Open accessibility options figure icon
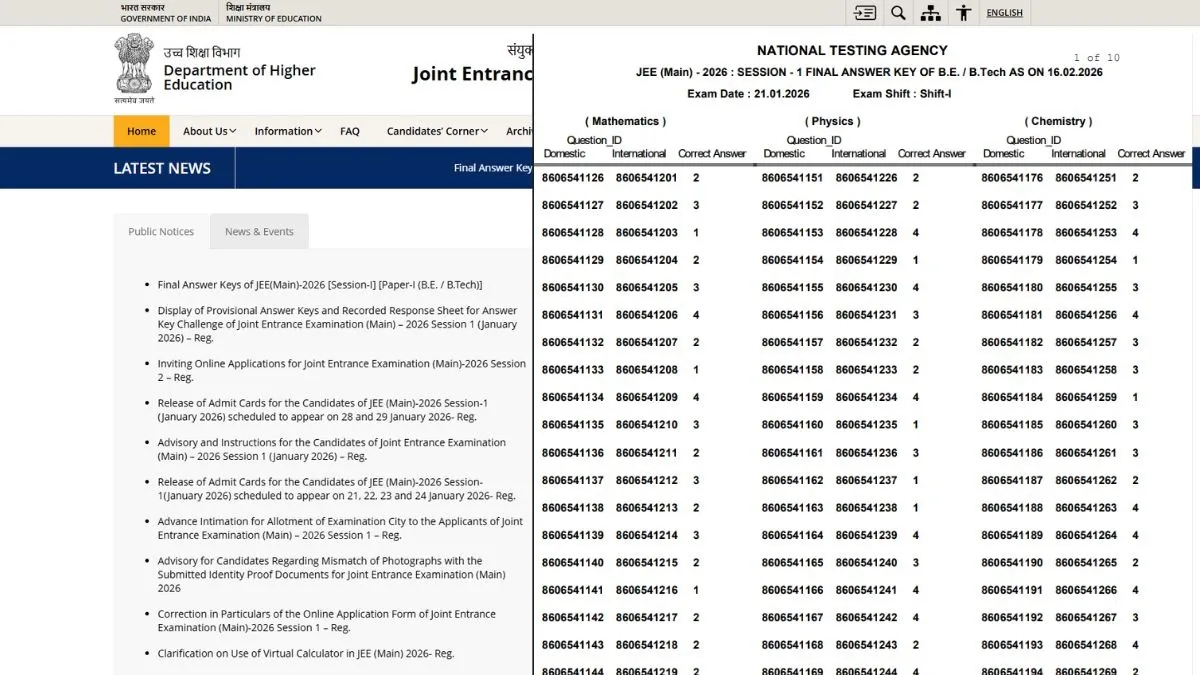The image size is (1200, 675). [963, 13]
